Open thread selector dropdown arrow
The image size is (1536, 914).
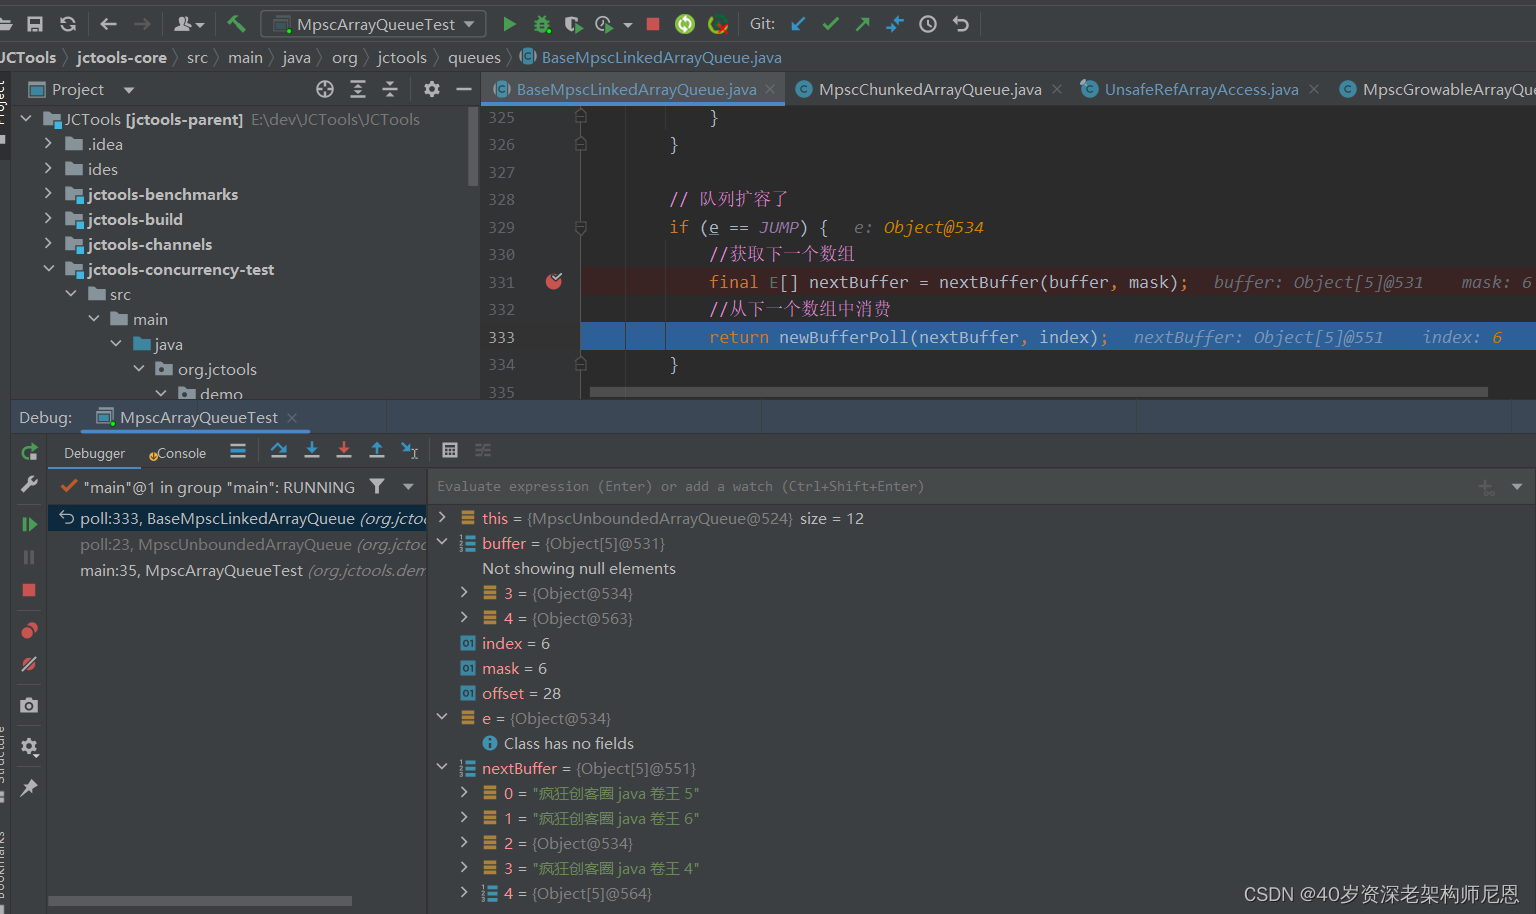(408, 487)
